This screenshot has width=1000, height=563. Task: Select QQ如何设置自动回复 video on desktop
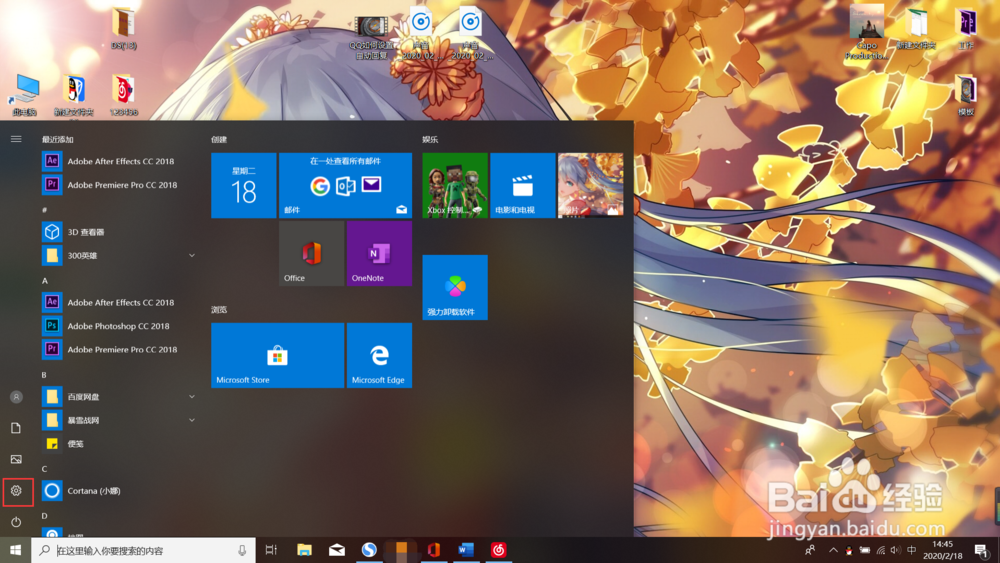[x=371, y=37]
